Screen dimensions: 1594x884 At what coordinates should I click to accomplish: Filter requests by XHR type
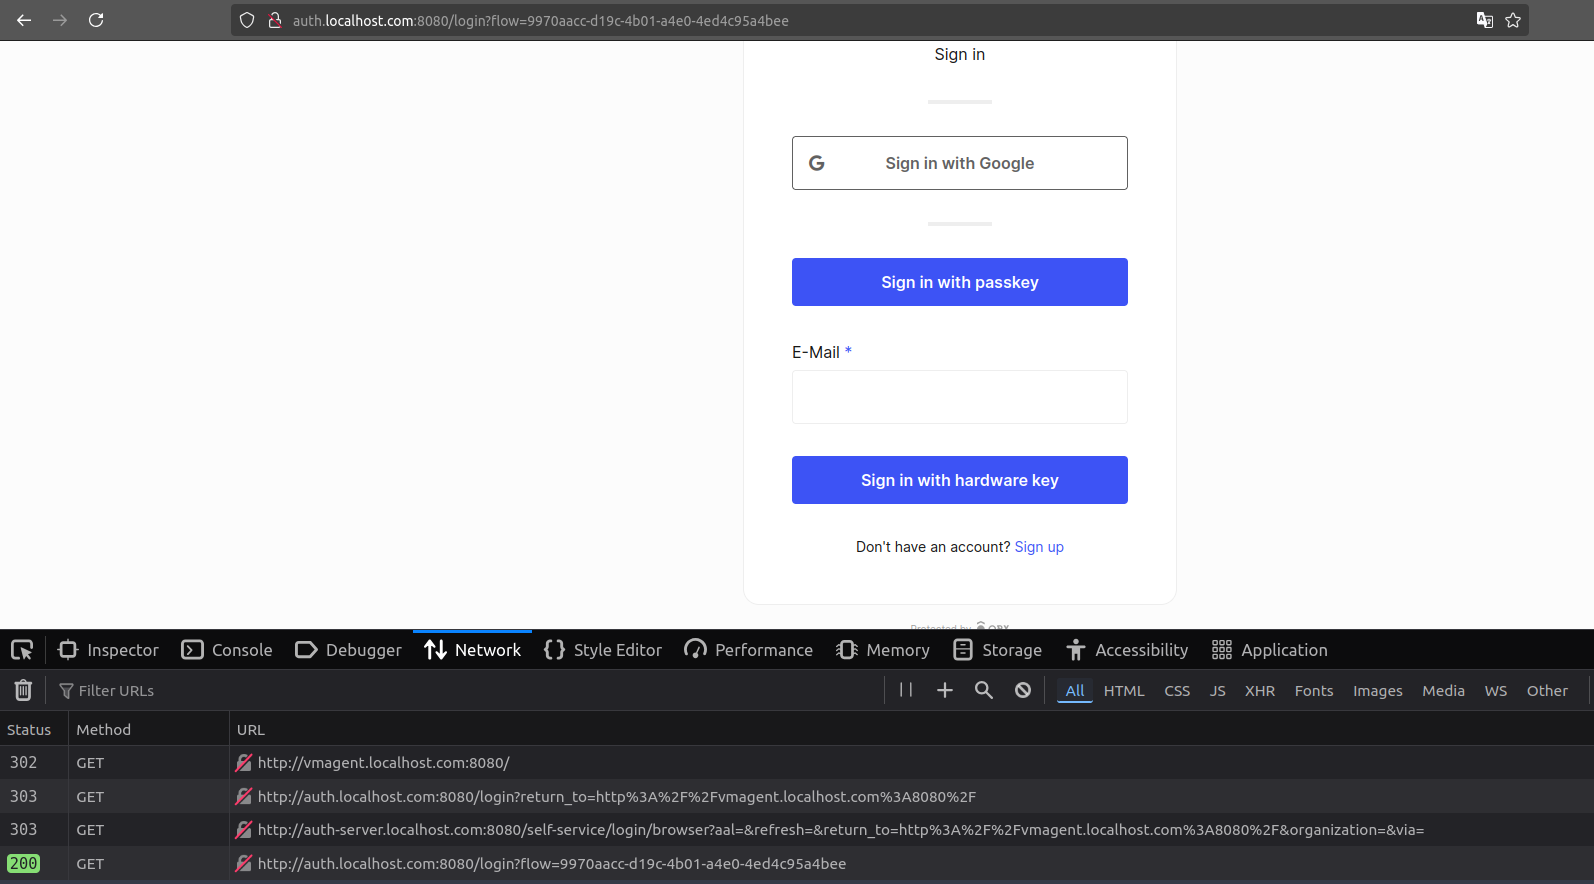(x=1259, y=691)
